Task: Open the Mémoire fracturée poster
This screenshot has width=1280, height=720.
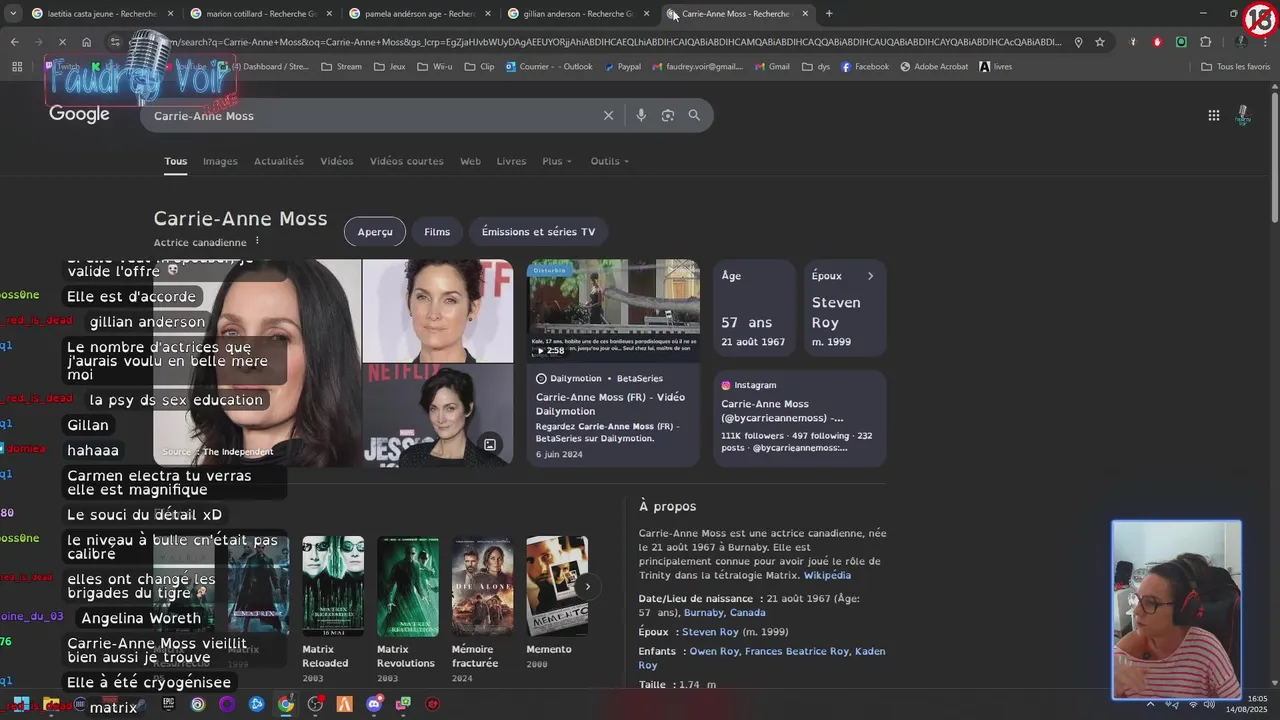Action: (x=482, y=586)
